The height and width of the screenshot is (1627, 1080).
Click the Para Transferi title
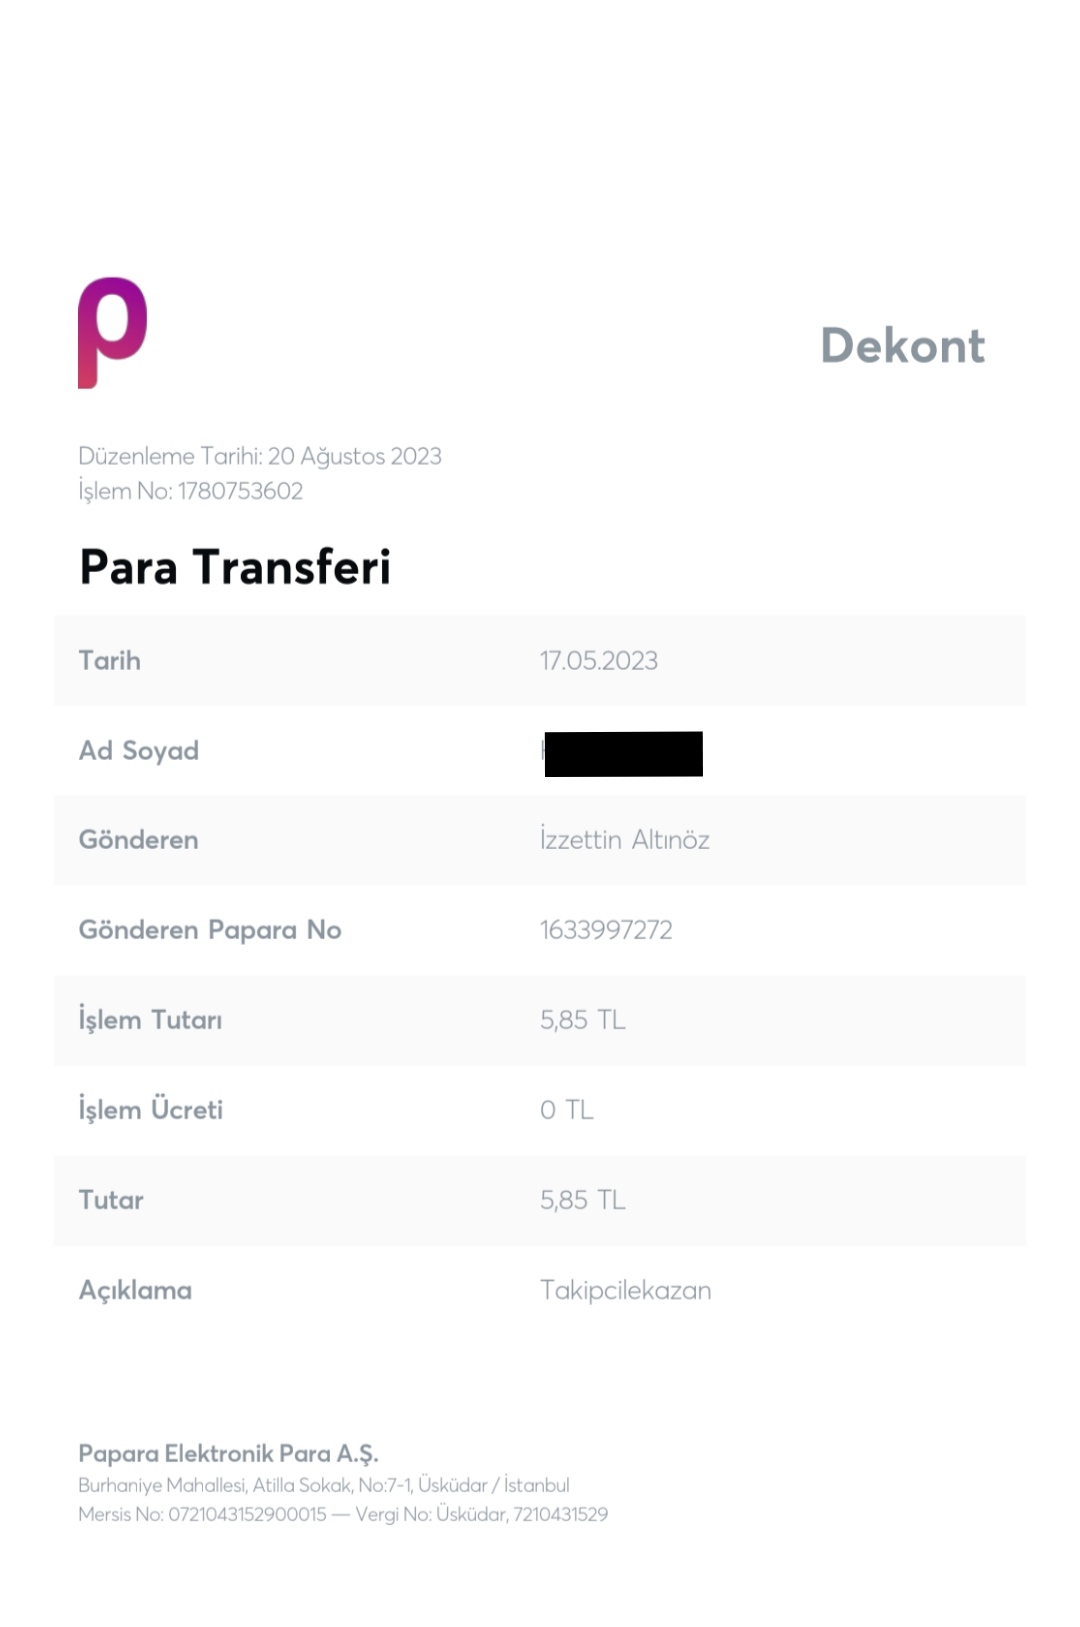pos(235,567)
